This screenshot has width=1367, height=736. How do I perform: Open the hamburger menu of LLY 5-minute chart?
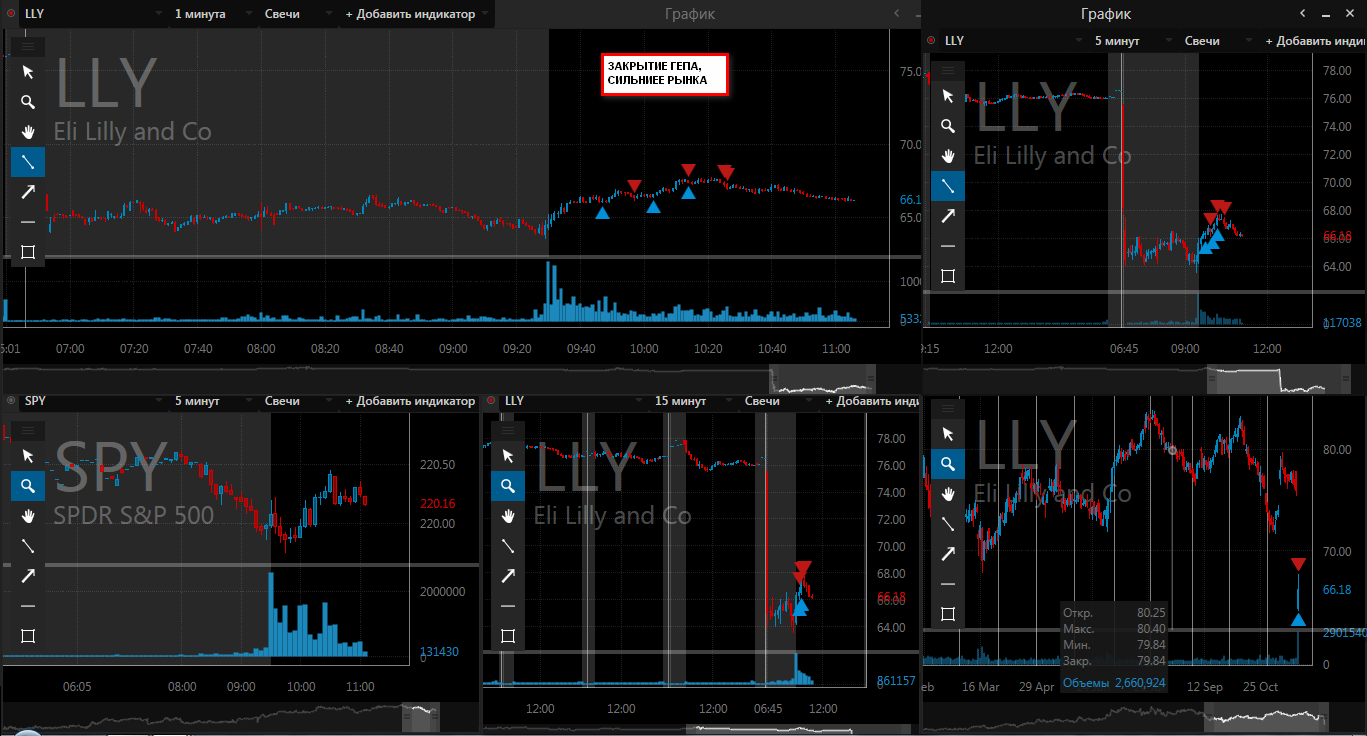click(948, 70)
